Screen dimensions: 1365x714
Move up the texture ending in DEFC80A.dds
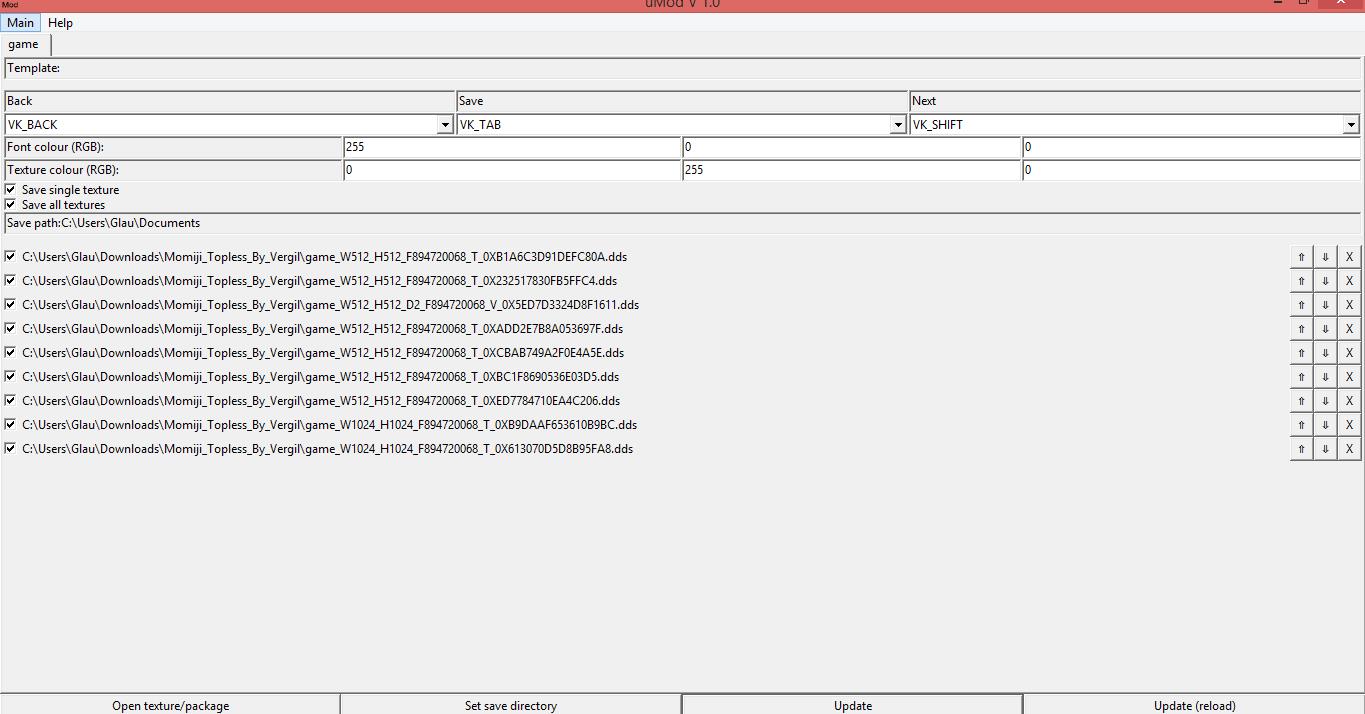click(1301, 257)
